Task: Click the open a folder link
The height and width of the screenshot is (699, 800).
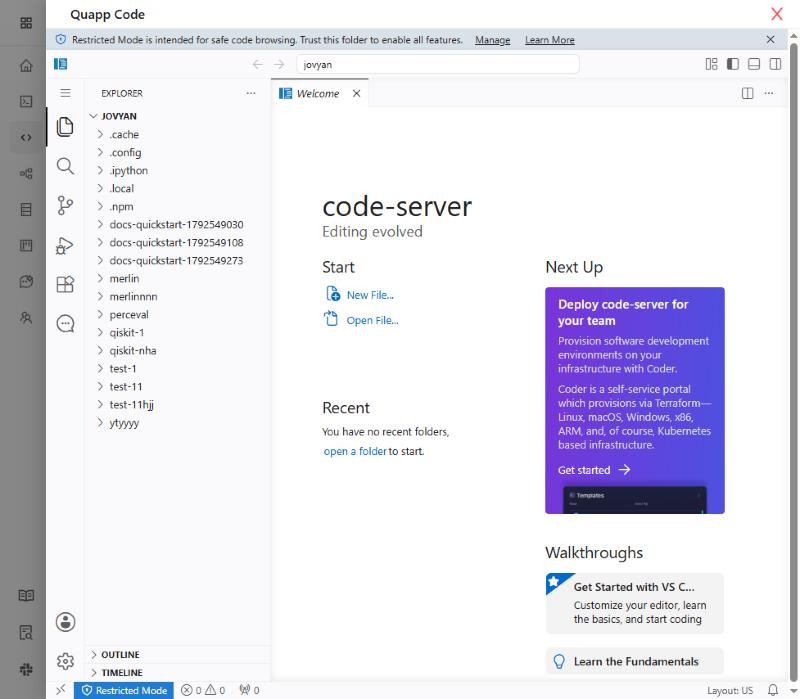Action: [x=355, y=451]
